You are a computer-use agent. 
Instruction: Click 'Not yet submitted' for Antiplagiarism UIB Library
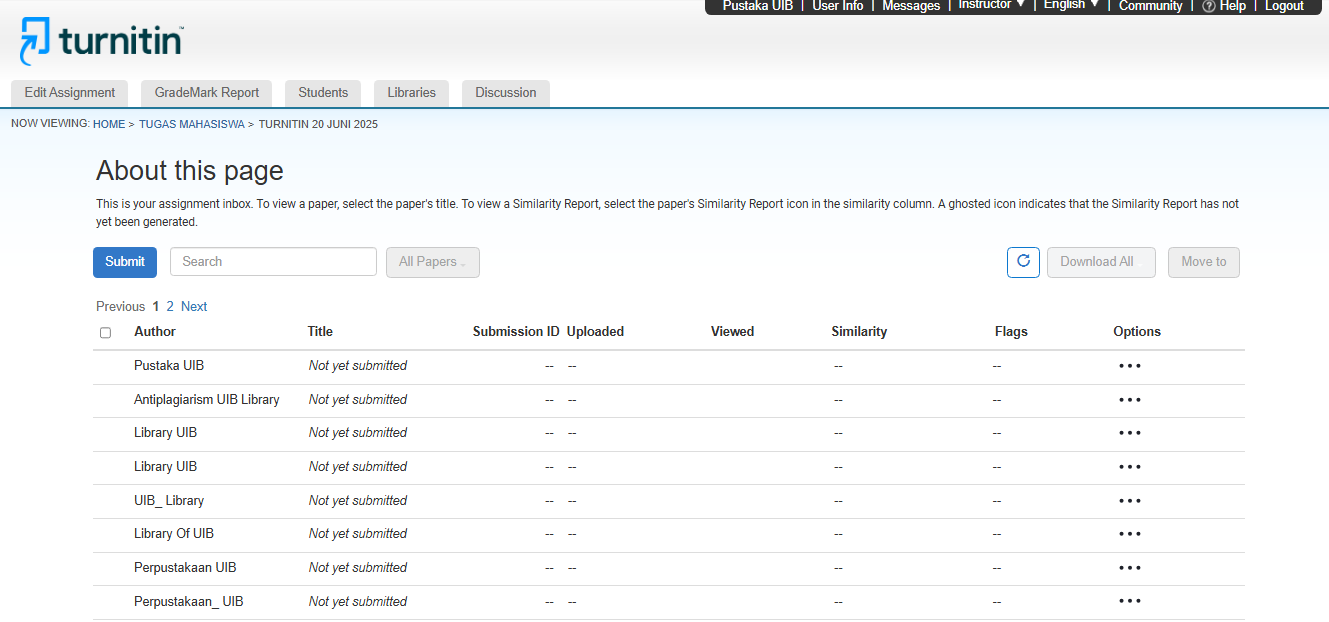coord(358,400)
